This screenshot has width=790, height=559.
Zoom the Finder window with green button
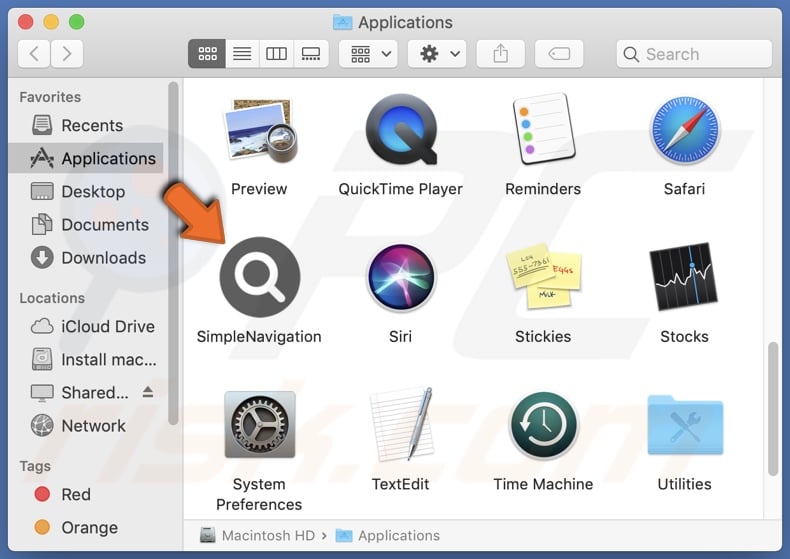pos(77,22)
